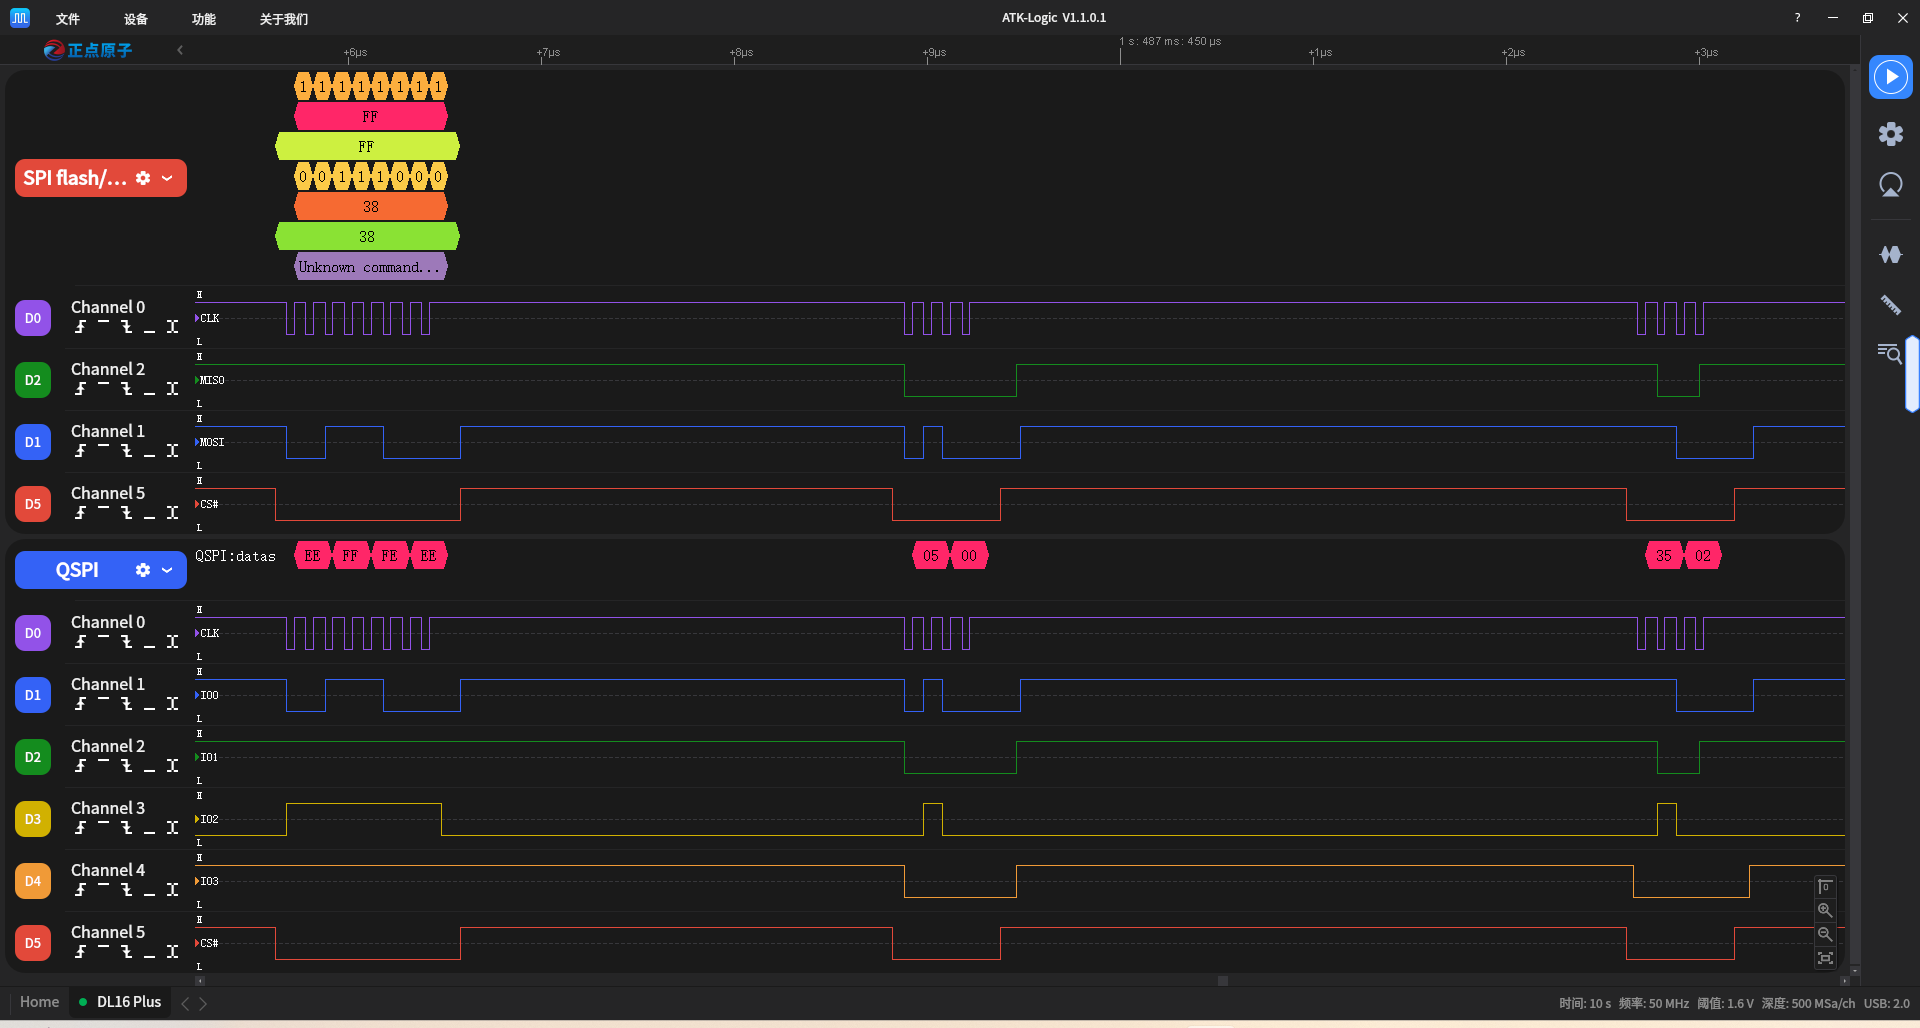
Task: Open protocol decoder waveform icon
Action: pyautogui.click(x=1890, y=255)
